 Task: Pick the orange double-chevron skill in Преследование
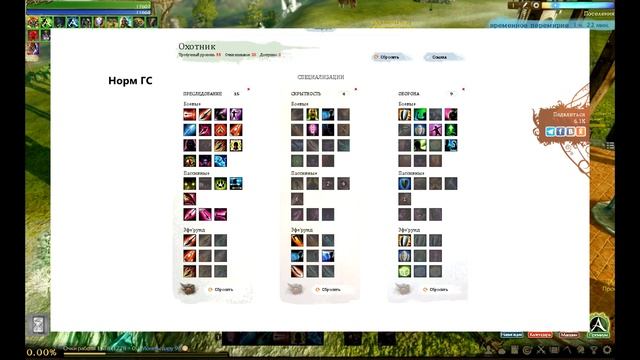pos(220,130)
